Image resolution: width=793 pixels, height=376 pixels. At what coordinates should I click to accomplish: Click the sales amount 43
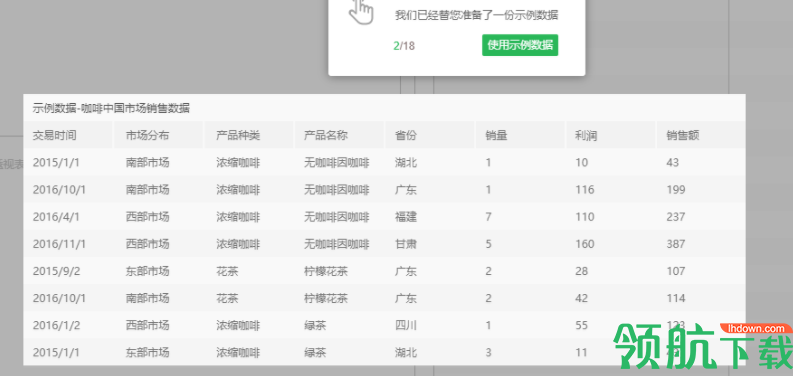point(672,162)
